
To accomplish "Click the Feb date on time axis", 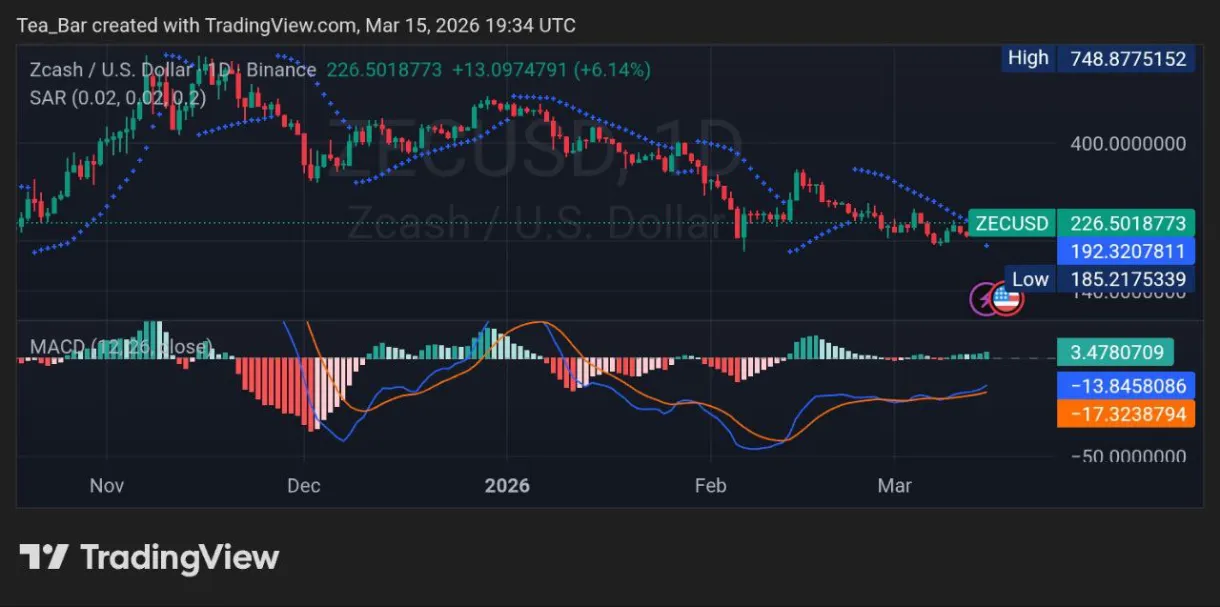I will tap(710, 486).
